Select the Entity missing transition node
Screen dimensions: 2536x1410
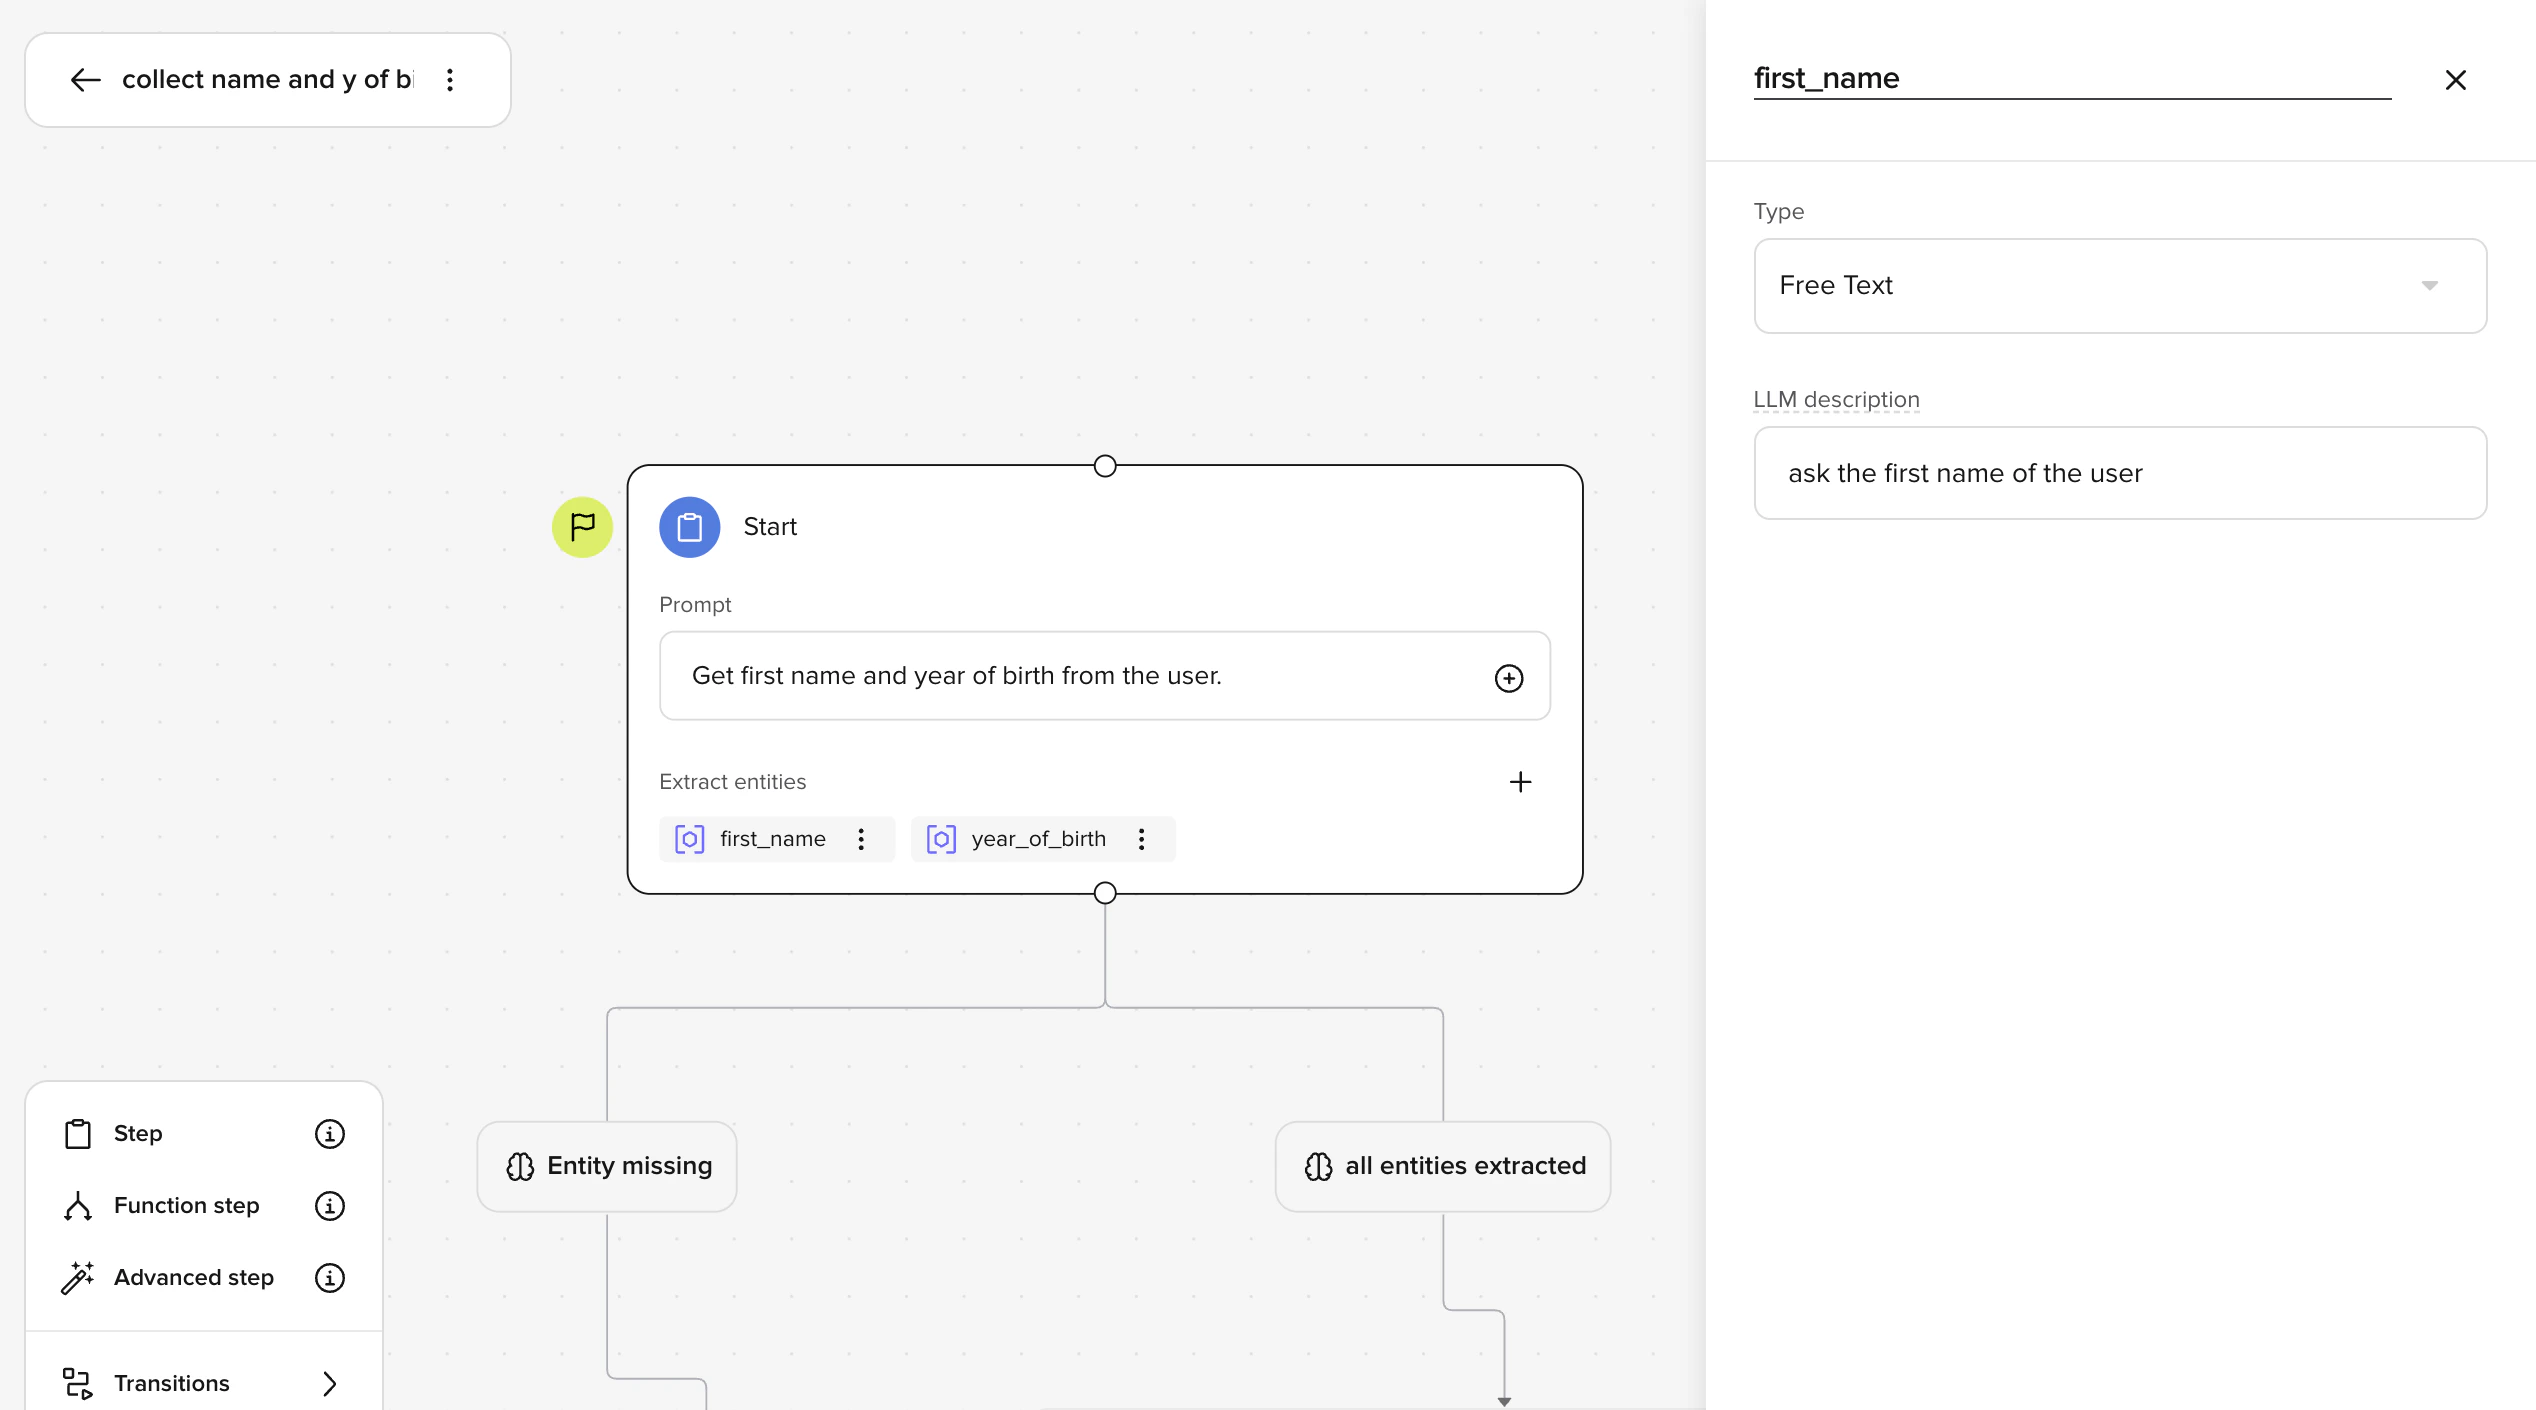click(x=607, y=1166)
